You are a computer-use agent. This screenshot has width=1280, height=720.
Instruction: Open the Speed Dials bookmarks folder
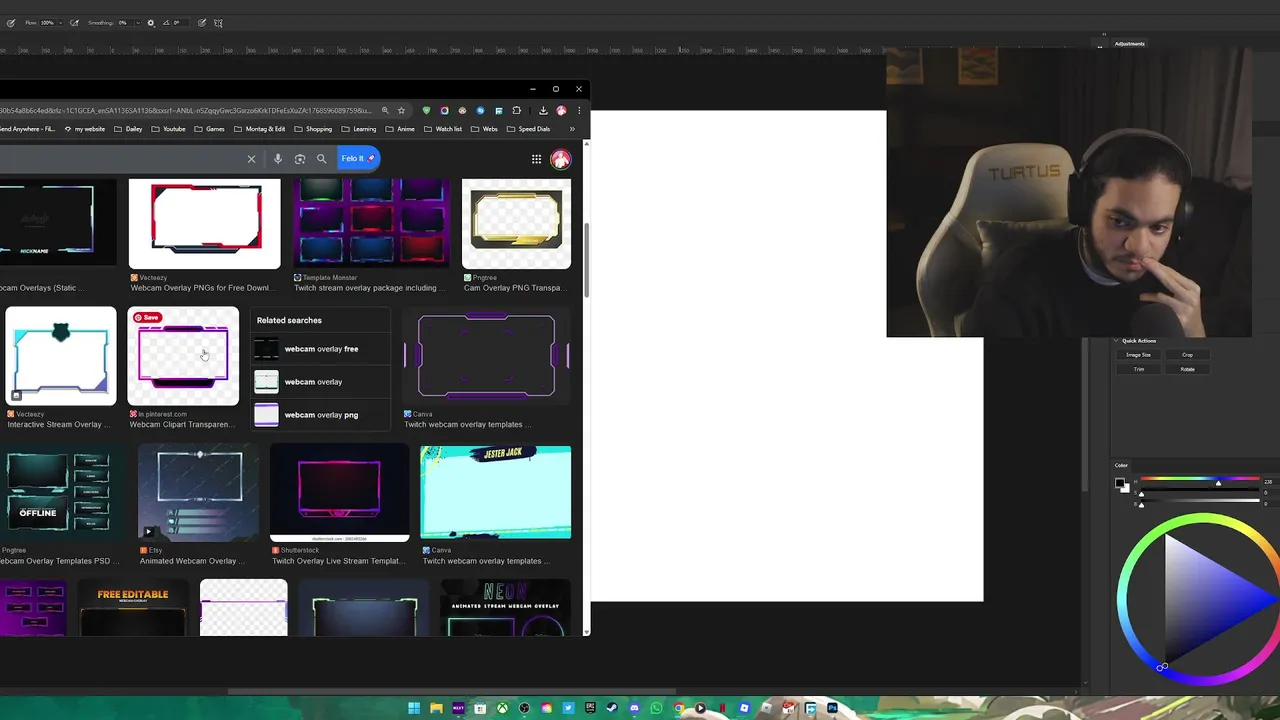coord(528,129)
